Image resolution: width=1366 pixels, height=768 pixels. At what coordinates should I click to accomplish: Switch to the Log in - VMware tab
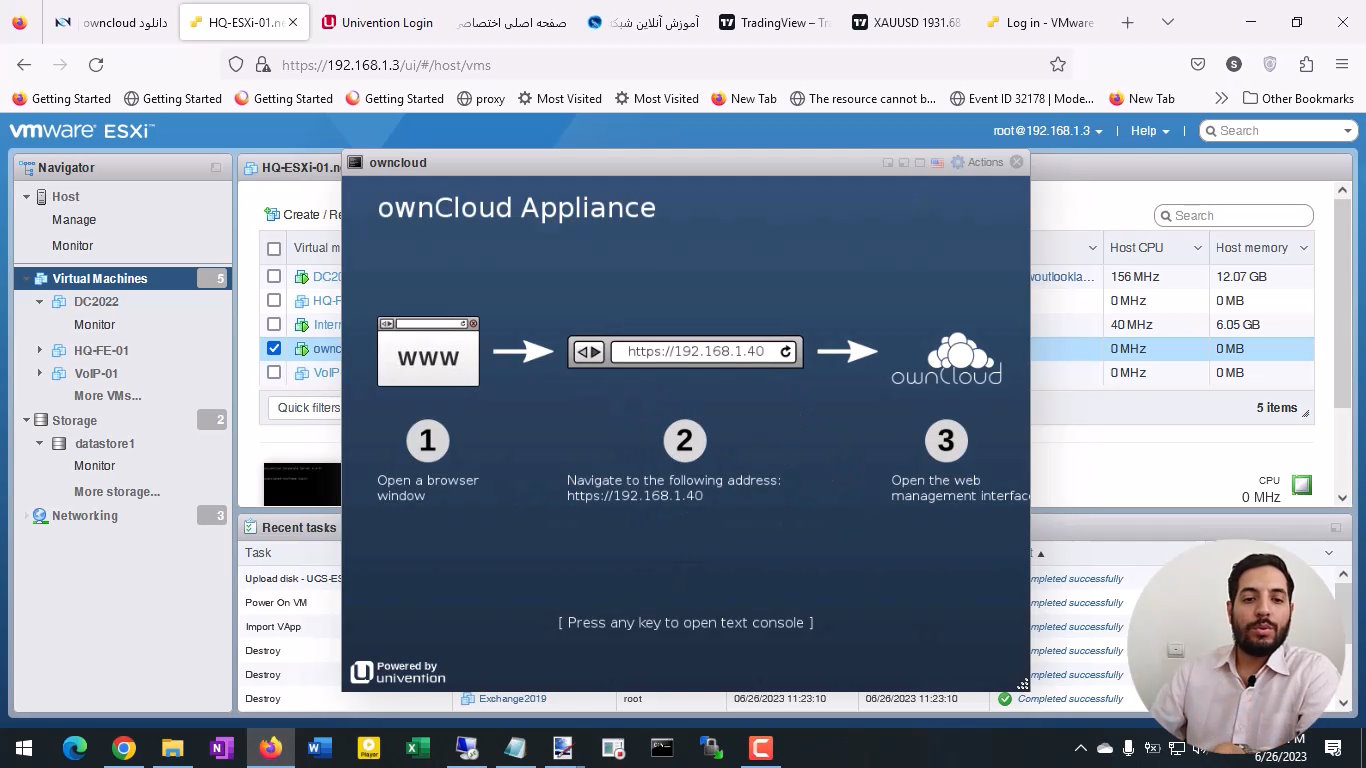[1040, 22]
